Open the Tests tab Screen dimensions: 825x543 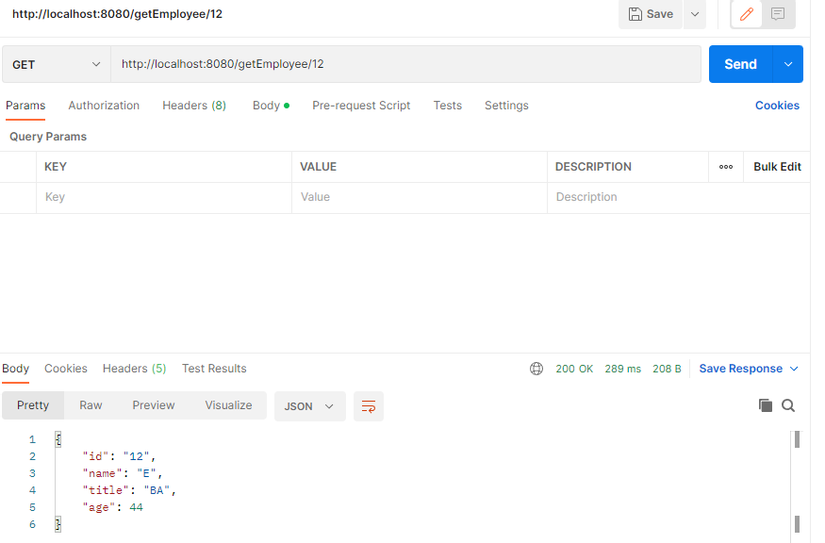[x=447, y=105]
